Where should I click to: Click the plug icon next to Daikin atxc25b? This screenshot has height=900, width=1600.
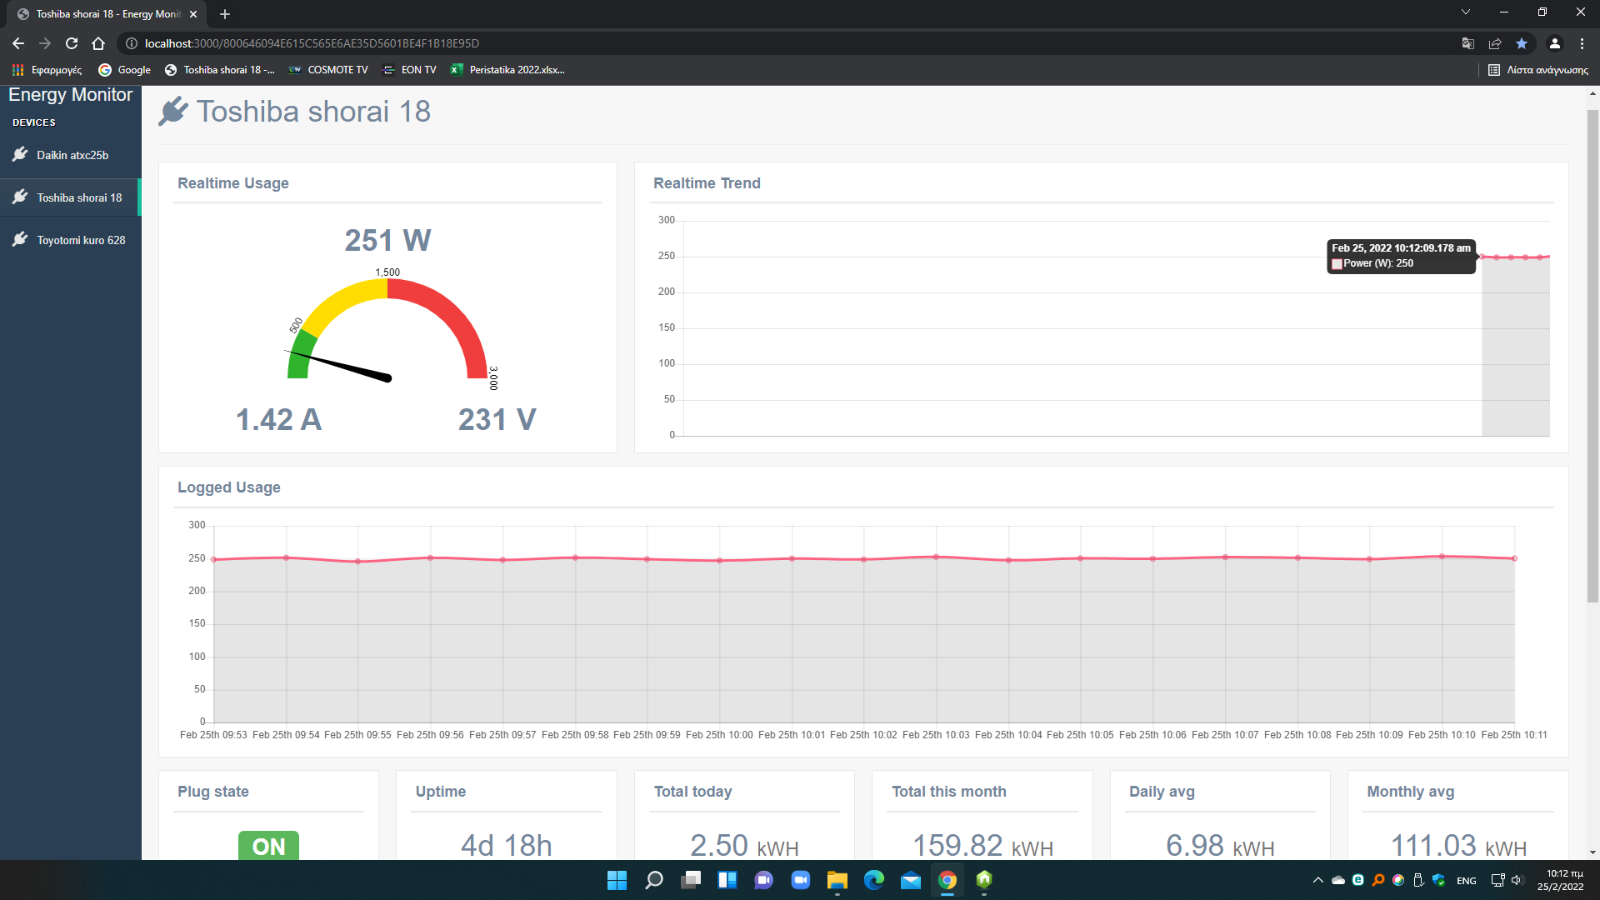20,154
